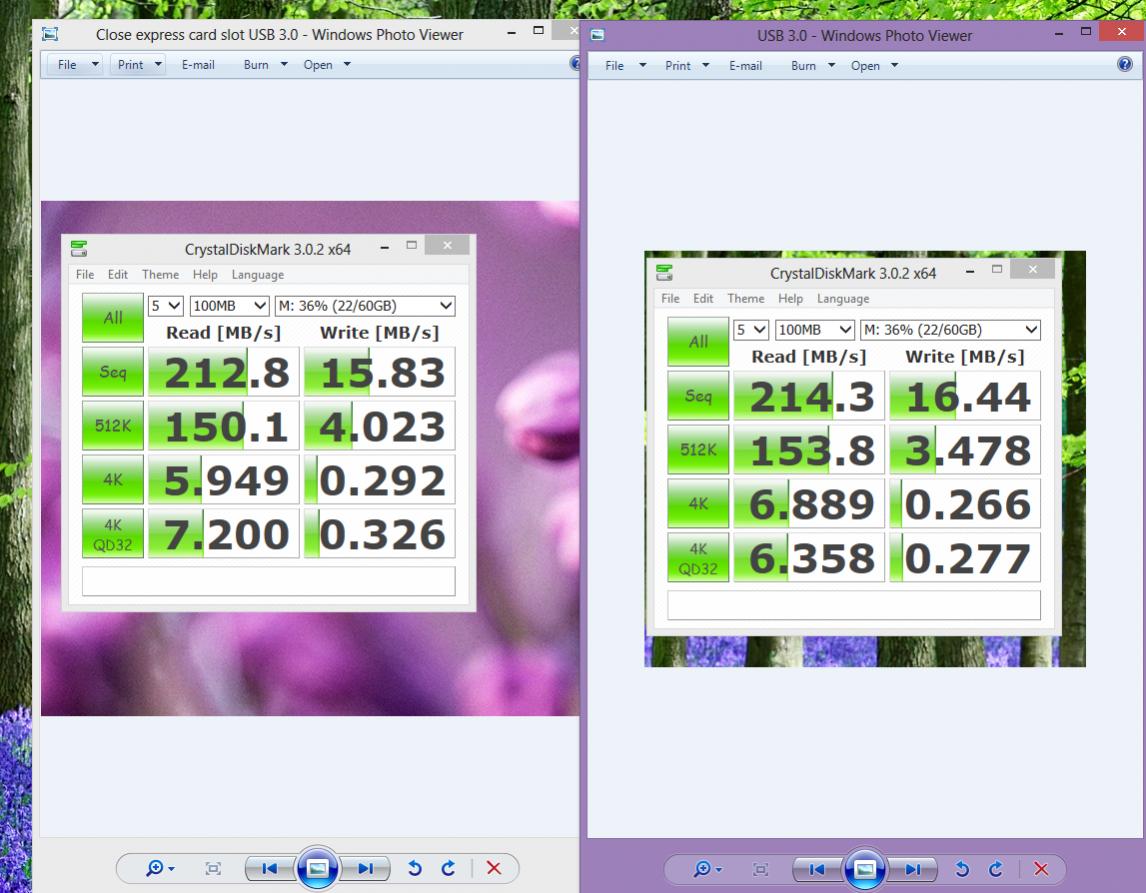Open Help menu in right CrystalDiskMark
This screenshot has width=1146, height=893.
point(790,299)
